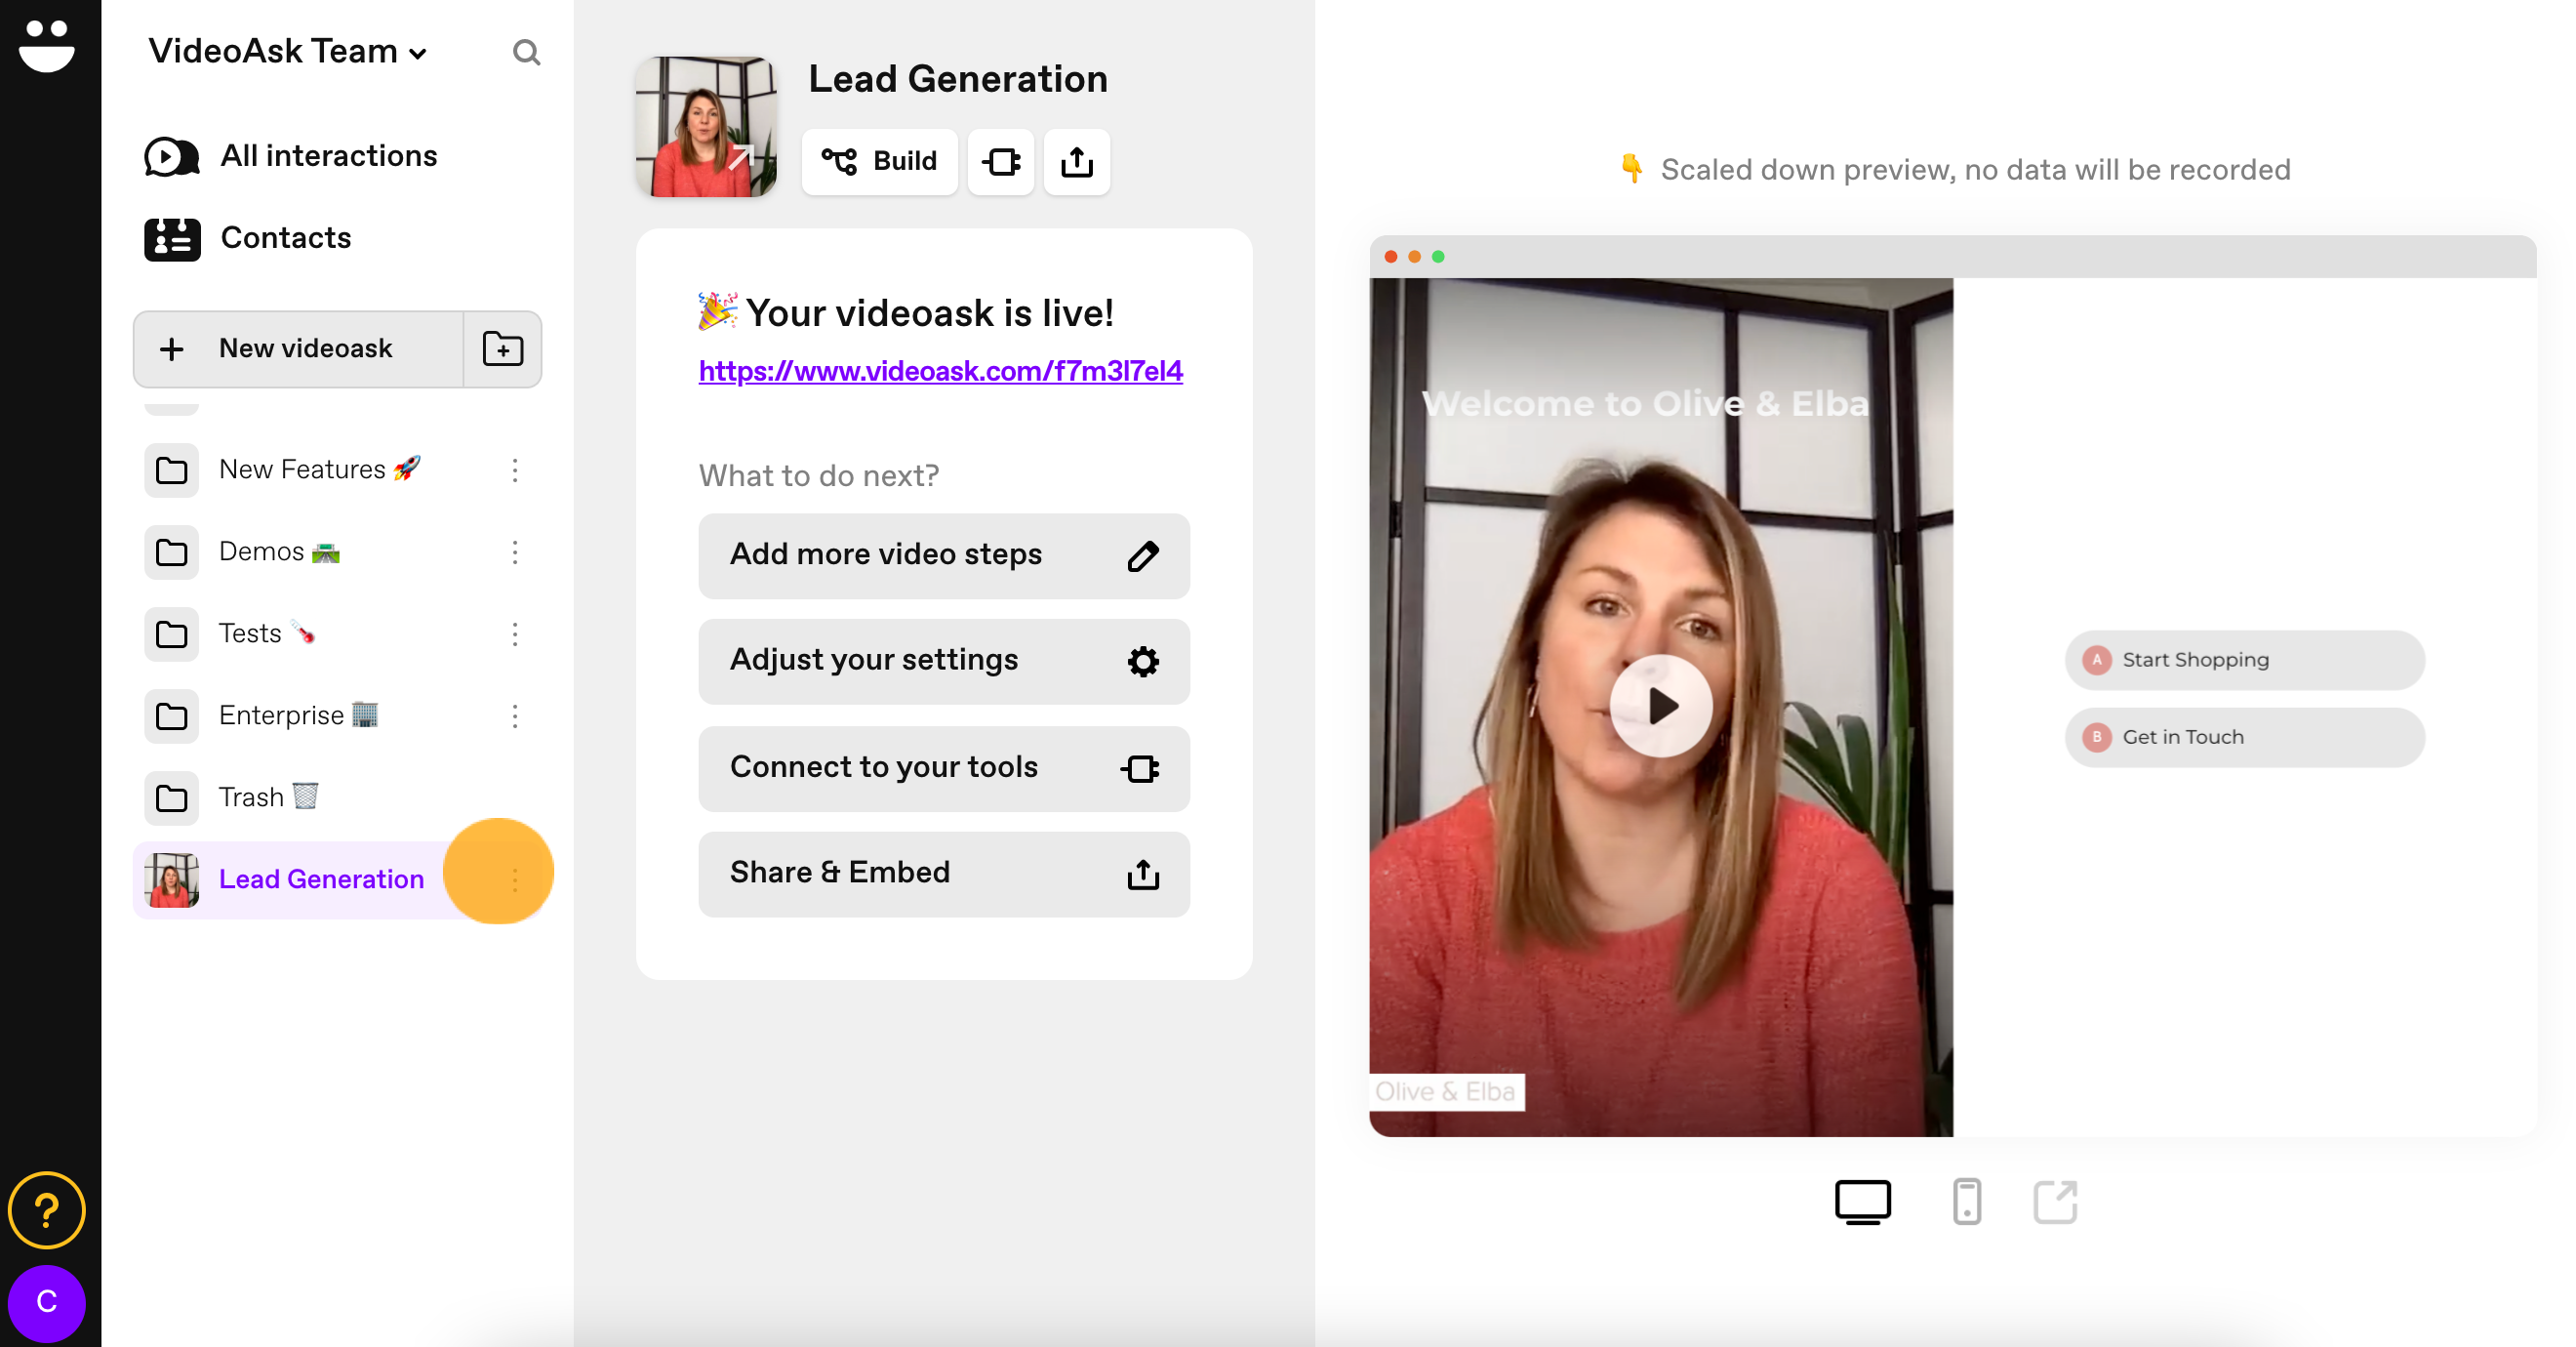The image size is (2576, 1347).
Task: Open search with the magnifier icon
Action: coord(526,52)
